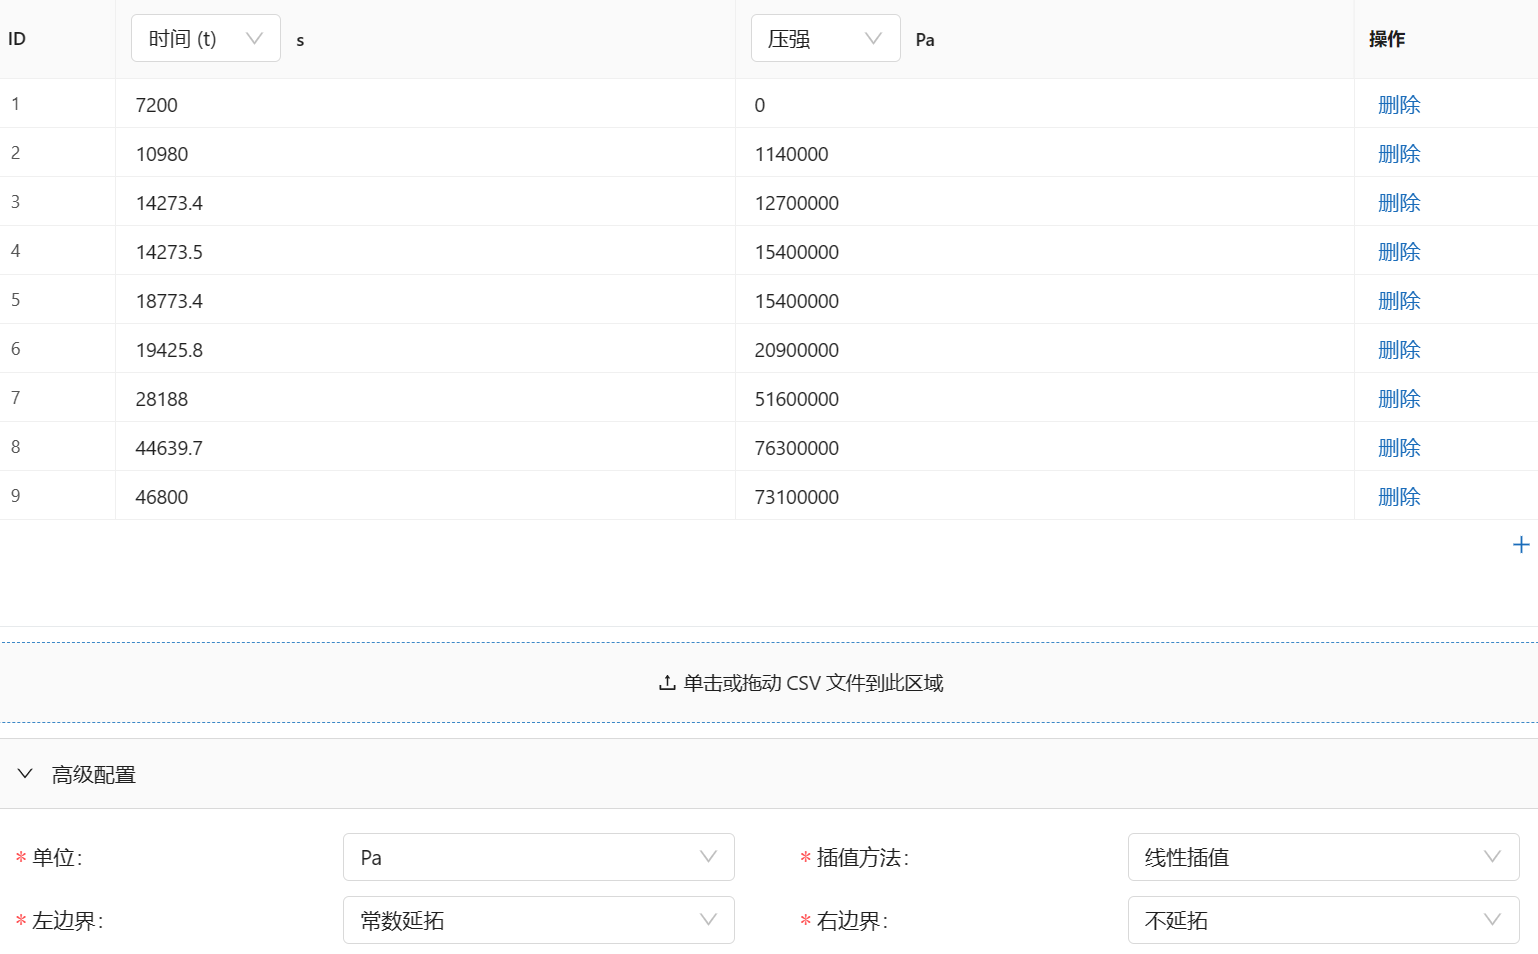The width and height of the screenshot is (1538, 954).
Task: Click 单击或拖动 CSV 文件到此区域 upload area
Action: [769, 683]
